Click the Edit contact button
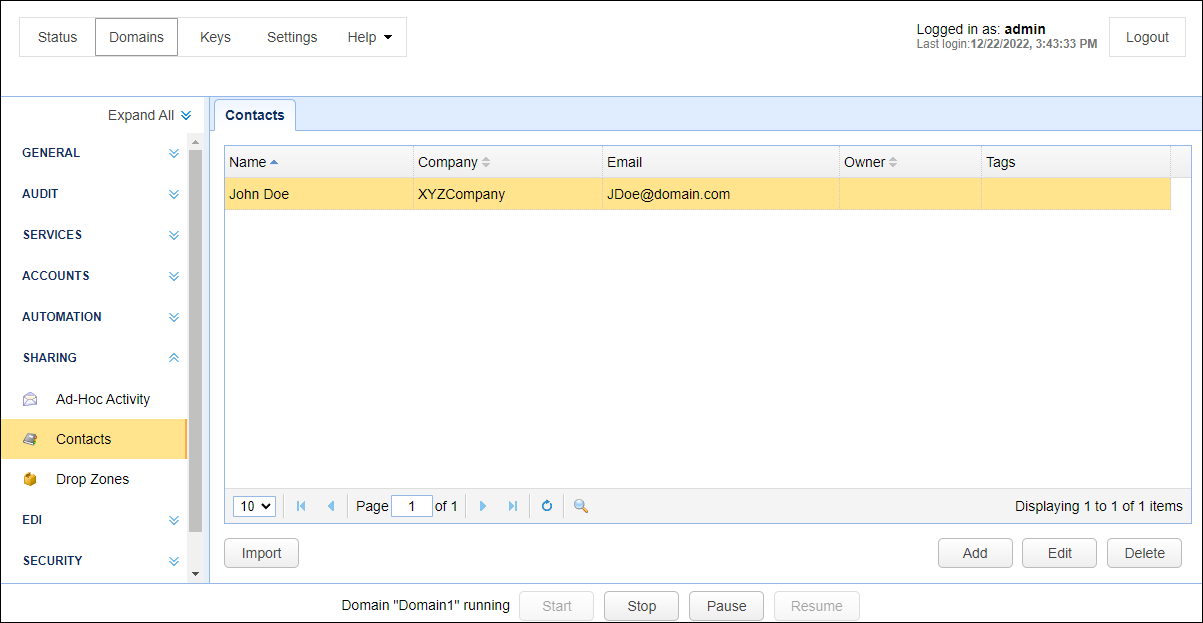The image size is (1203, 623). click(x=1060, y=553)
